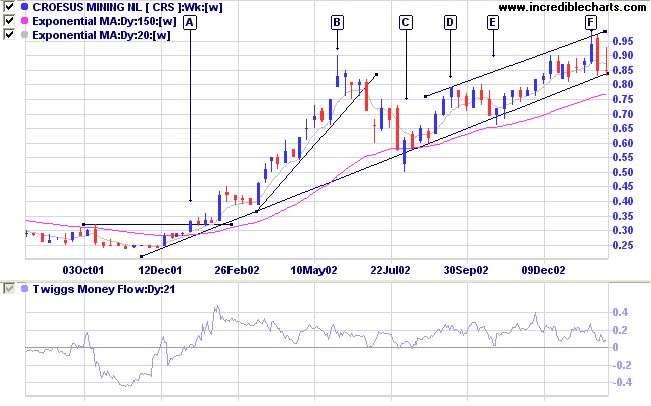
Task: Toggle the Twiggs Money Flow checkbox
Action: 8,289
